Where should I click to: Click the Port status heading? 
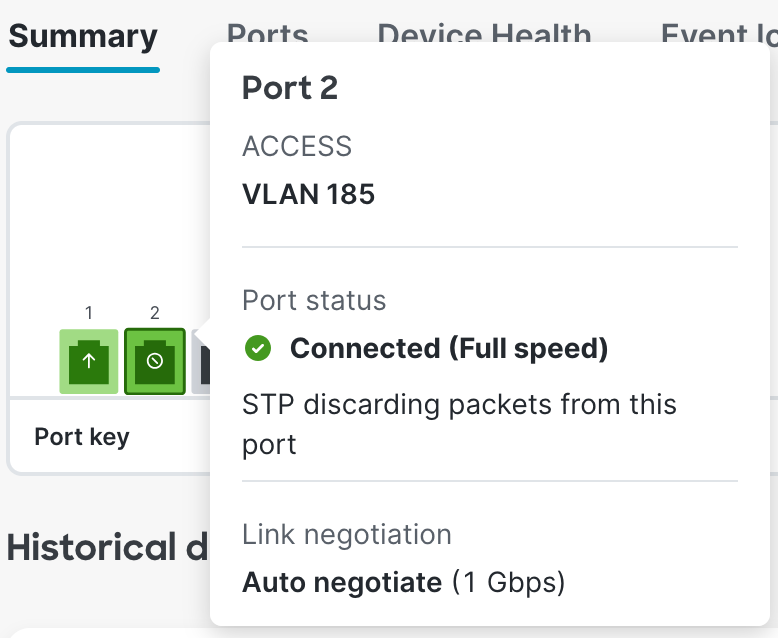(x=314, y=300)
